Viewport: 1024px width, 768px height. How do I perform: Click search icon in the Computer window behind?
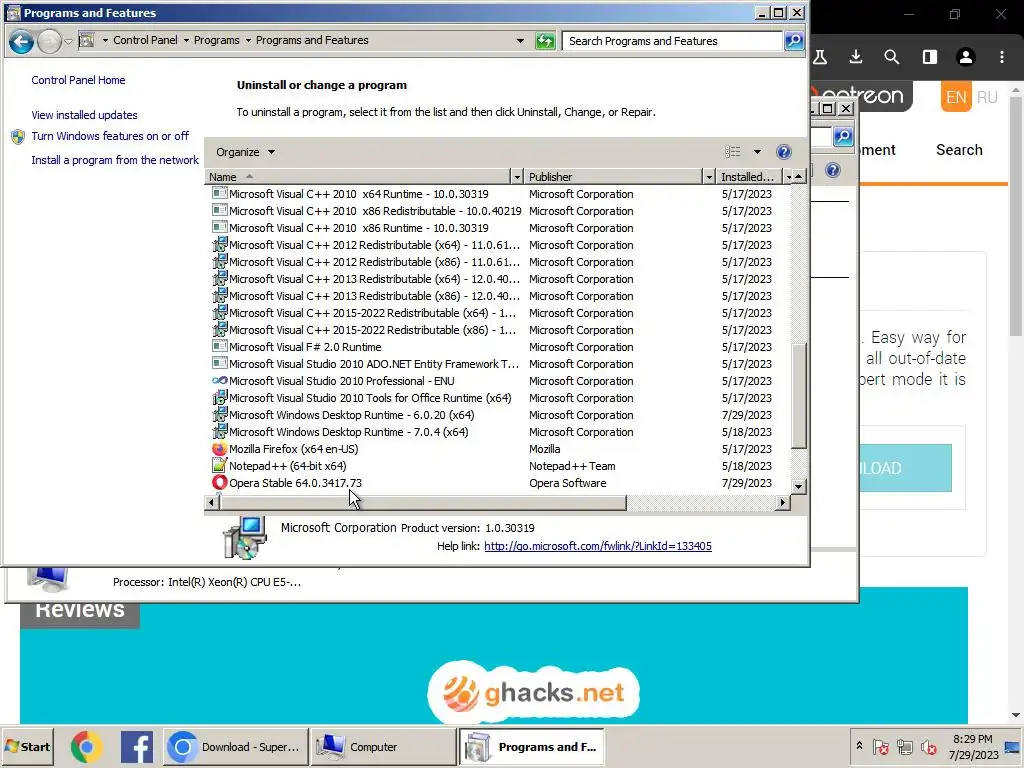(843, 136)
